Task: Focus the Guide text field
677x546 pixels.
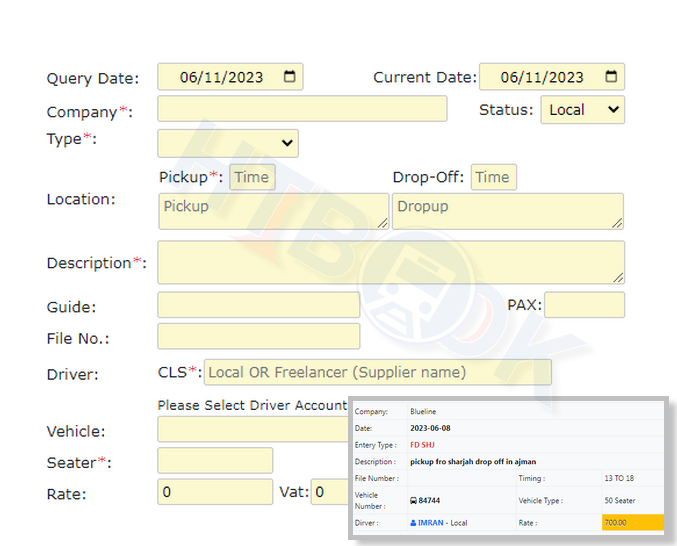Action: click(x=258, y=305)
